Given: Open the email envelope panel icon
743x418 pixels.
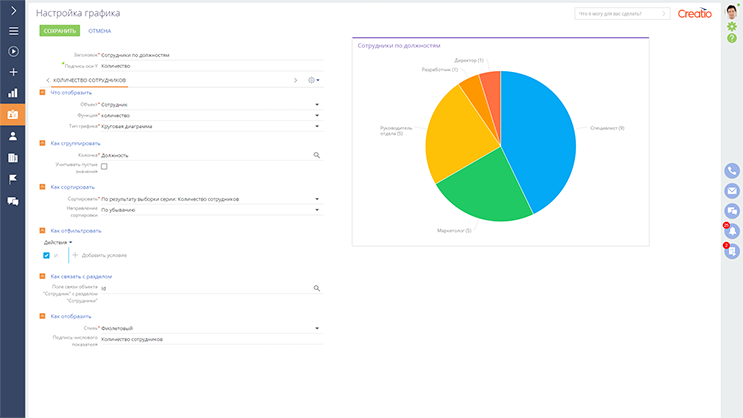Looking at the screenshot, I should [731, 191].
